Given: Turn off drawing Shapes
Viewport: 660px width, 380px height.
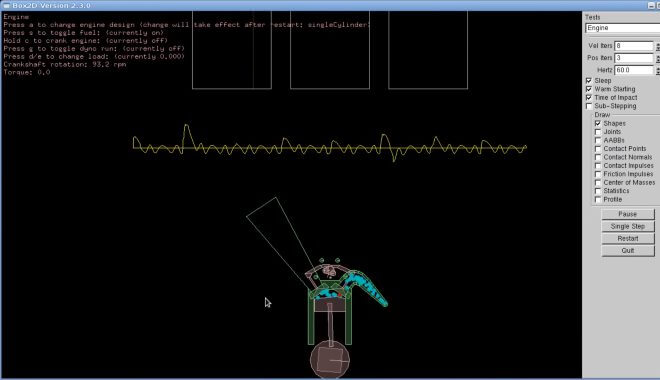Looking at the screenshot, I should point(598,123).
